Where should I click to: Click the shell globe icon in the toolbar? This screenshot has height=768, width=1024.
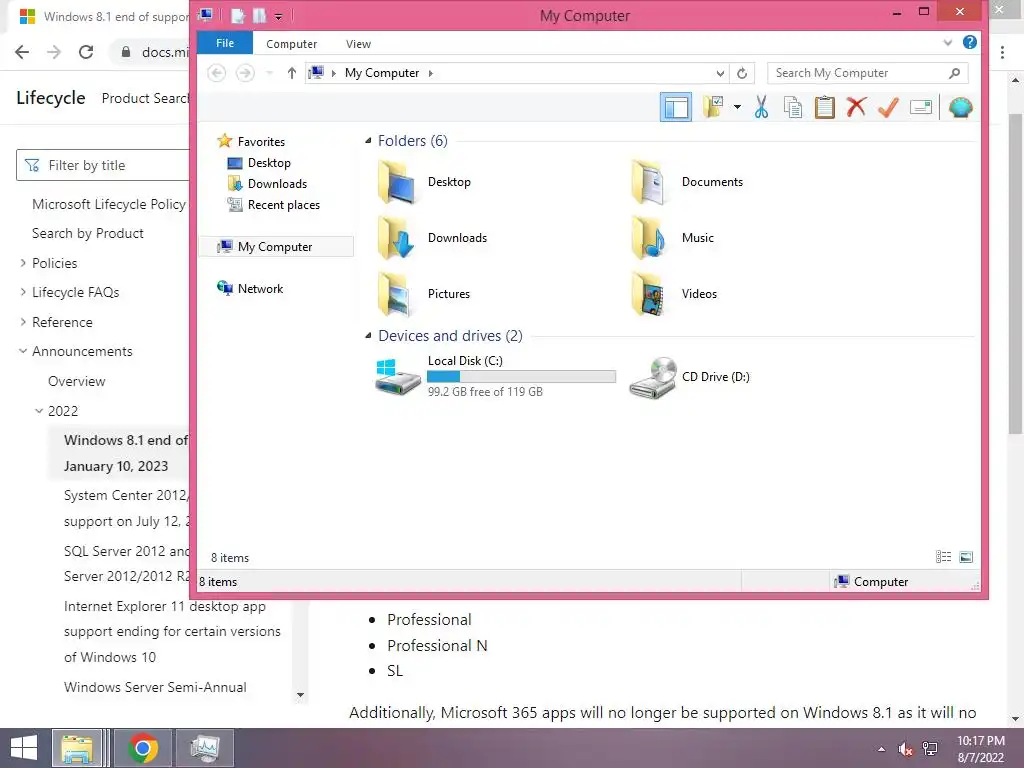click(x=961, y=107)
